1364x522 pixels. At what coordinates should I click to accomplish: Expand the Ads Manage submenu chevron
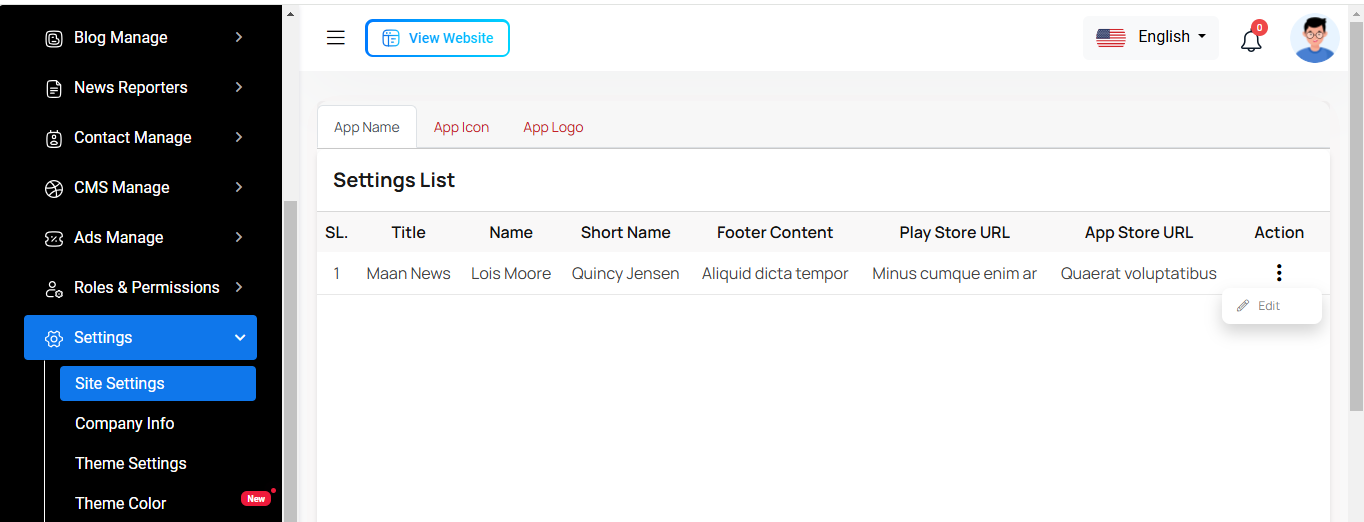pyautogui.click(x=239, y=237)
